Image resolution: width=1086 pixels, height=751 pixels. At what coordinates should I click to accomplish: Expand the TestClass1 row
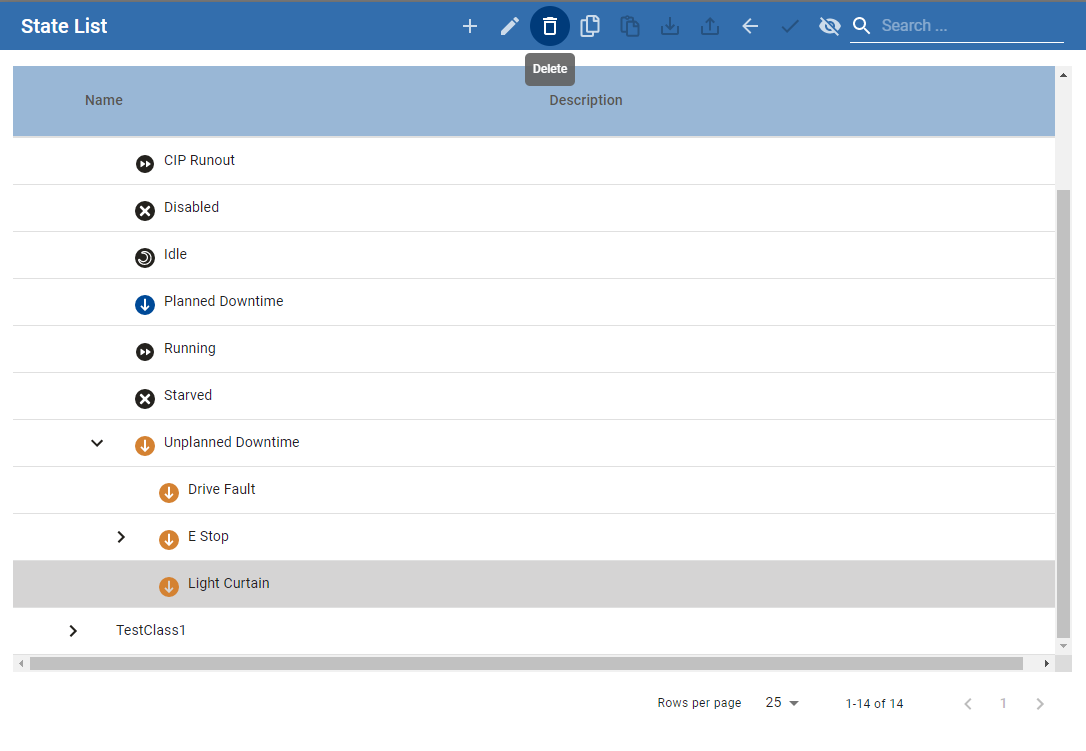pos(73,631)
